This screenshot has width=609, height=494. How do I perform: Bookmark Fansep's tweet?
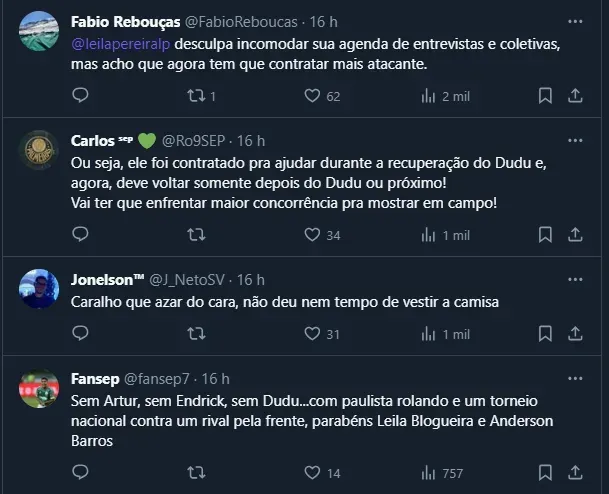545,473
